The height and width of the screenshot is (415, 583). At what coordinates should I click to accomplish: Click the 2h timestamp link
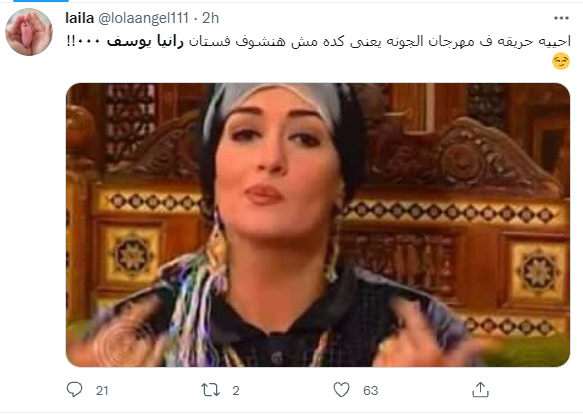210,18
